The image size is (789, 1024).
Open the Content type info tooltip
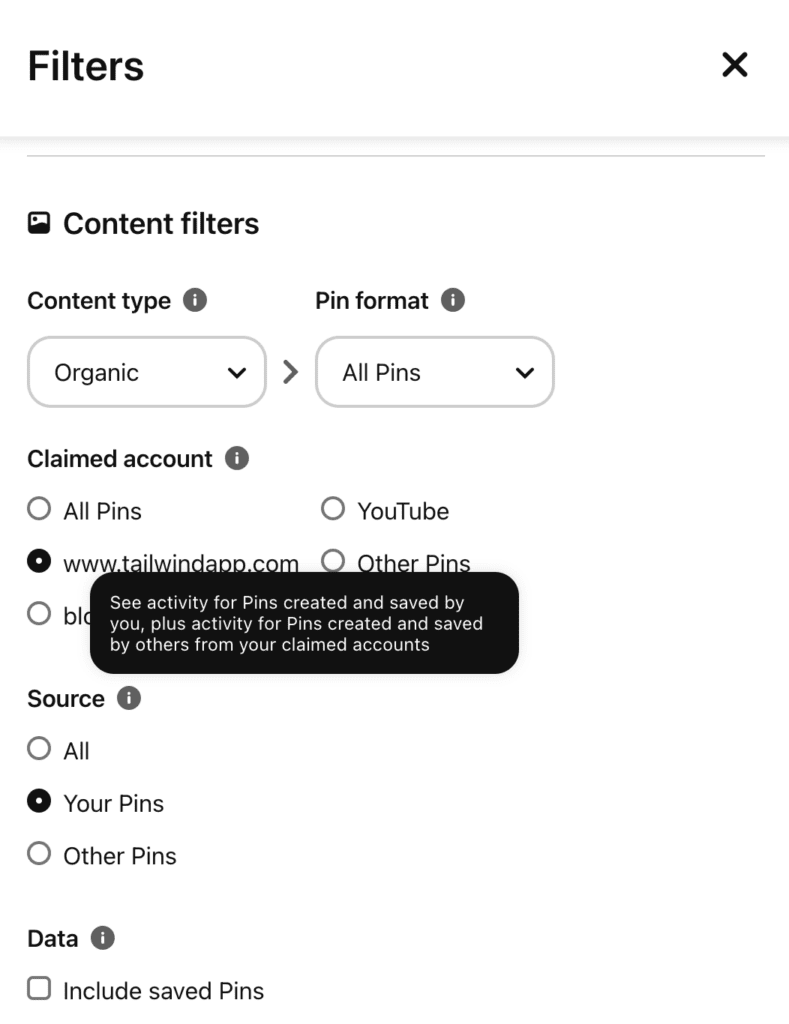coord(197,300)
